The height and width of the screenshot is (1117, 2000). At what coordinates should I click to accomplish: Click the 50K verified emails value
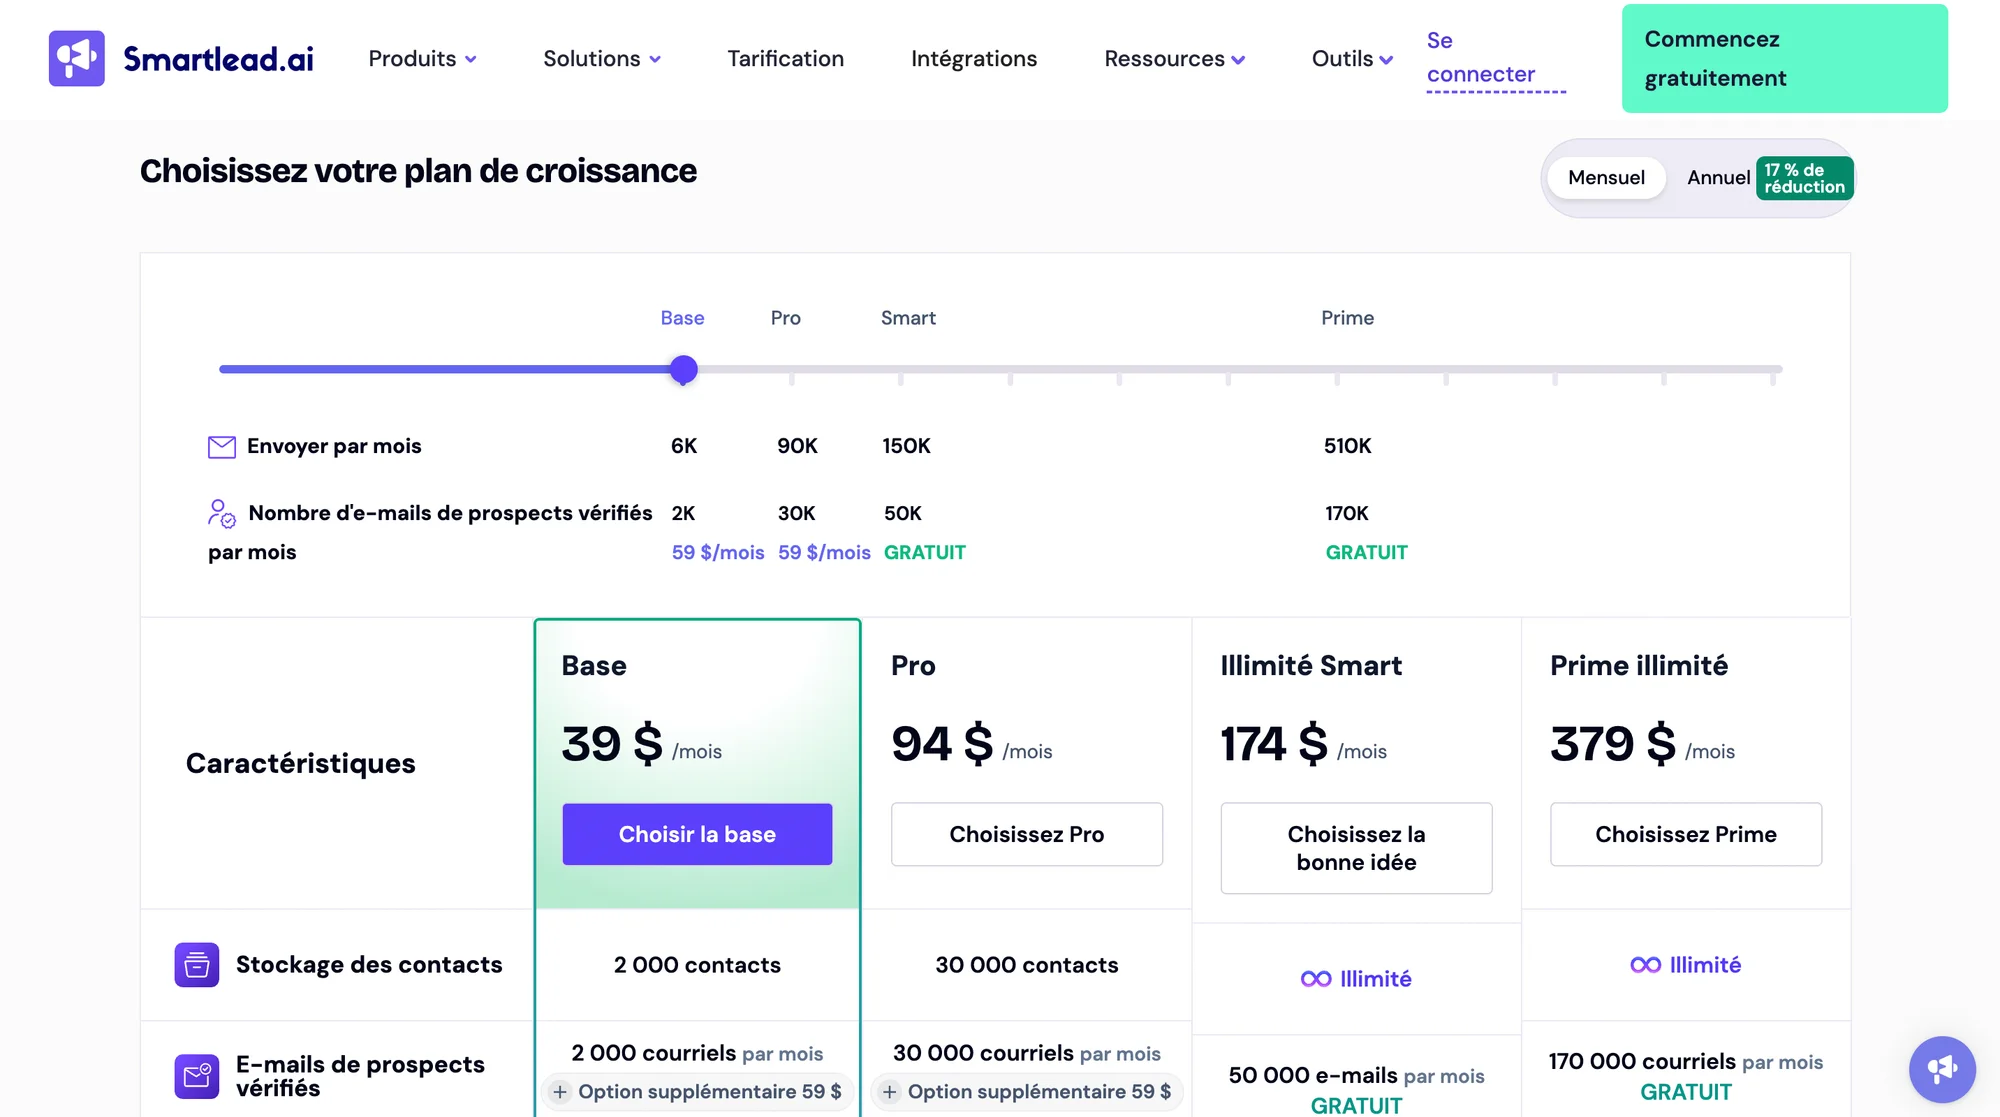[902, 513]
